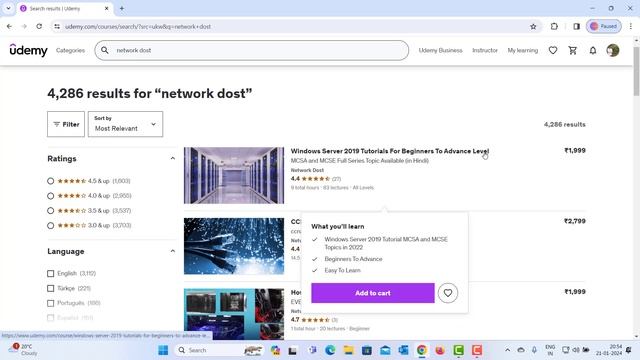The image size is (640, 360).
Task: Select the 4.0 & up rating filter
Action: (x=51, y=196)
